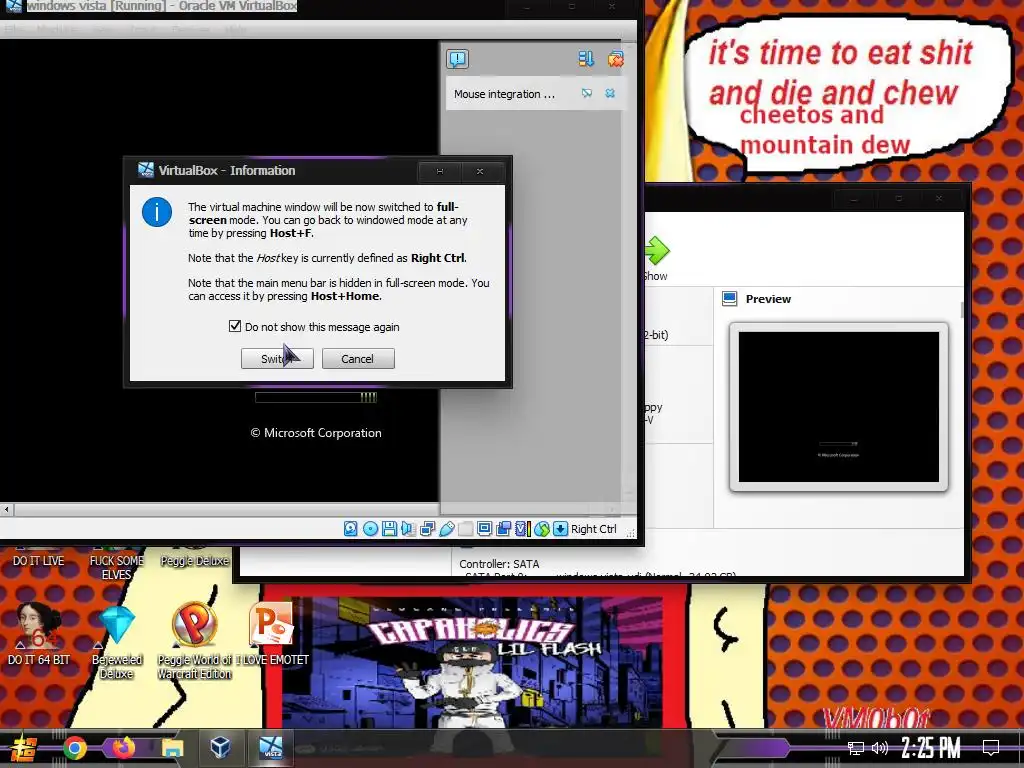Viewport: 1024px width, 768px height.
Task: Click the blue information icon in the dialog
Action: (157, 212)
